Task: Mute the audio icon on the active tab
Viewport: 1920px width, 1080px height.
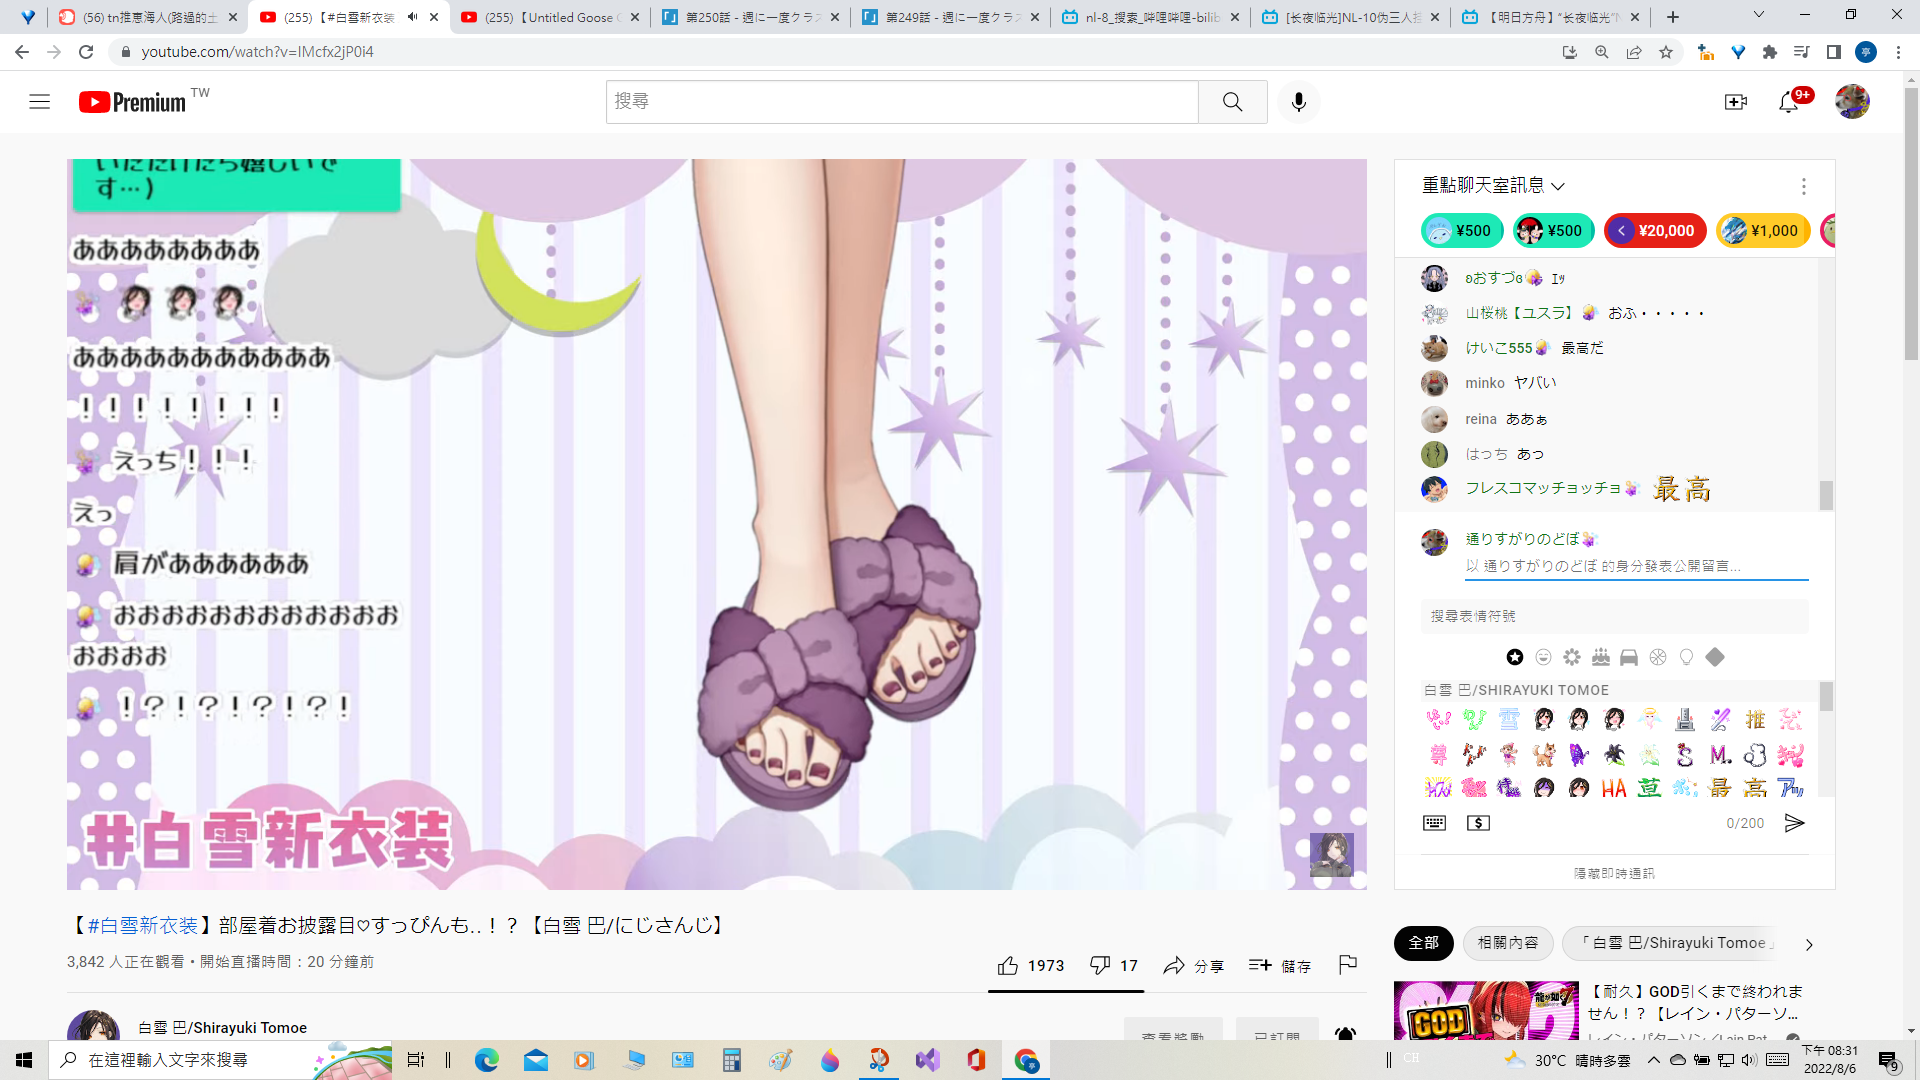Action: pyautogui.click(x=412, y=17)
